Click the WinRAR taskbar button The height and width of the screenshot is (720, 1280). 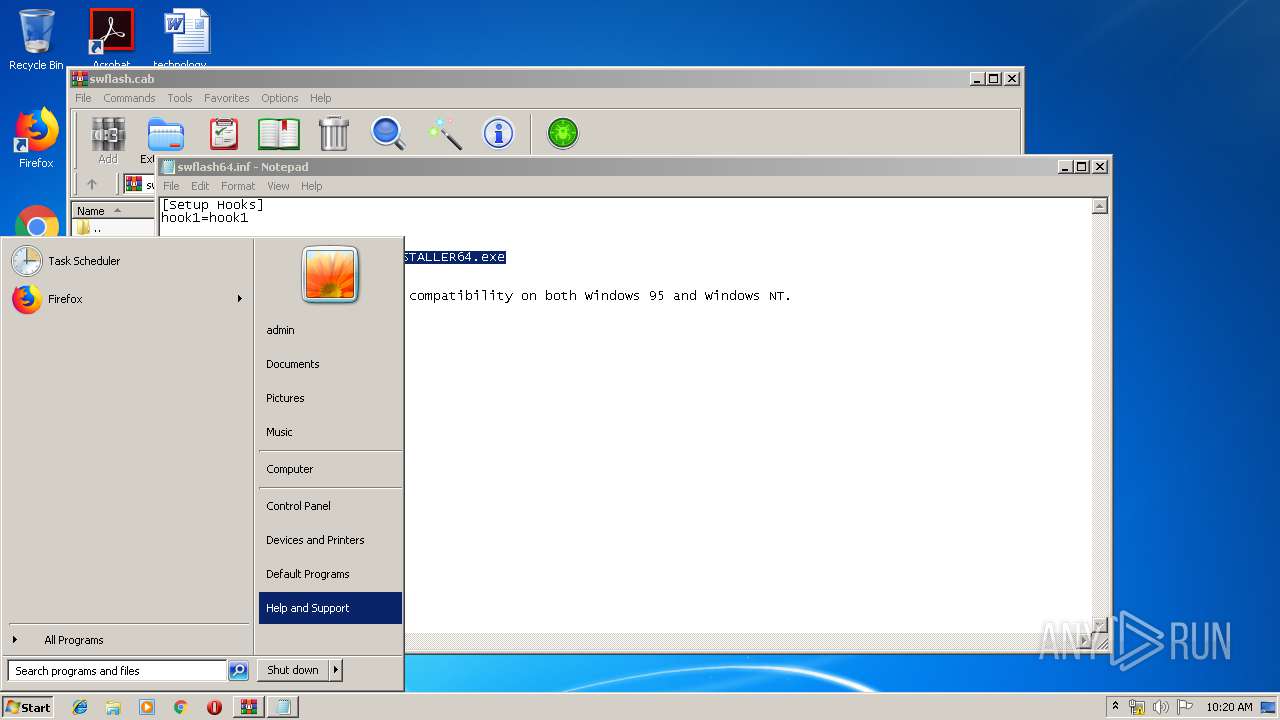(249, 707)
